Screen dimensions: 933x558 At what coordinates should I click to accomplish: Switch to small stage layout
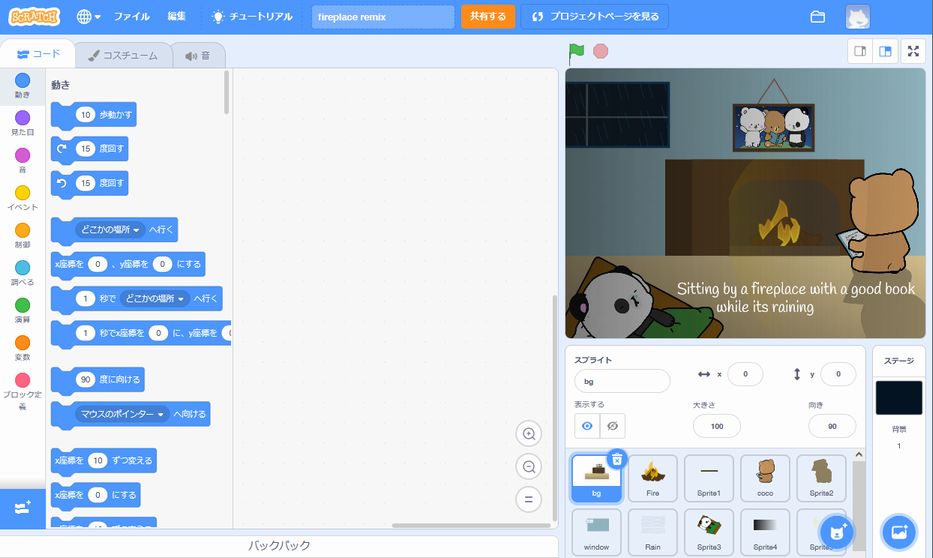click(x=860, y=51)
